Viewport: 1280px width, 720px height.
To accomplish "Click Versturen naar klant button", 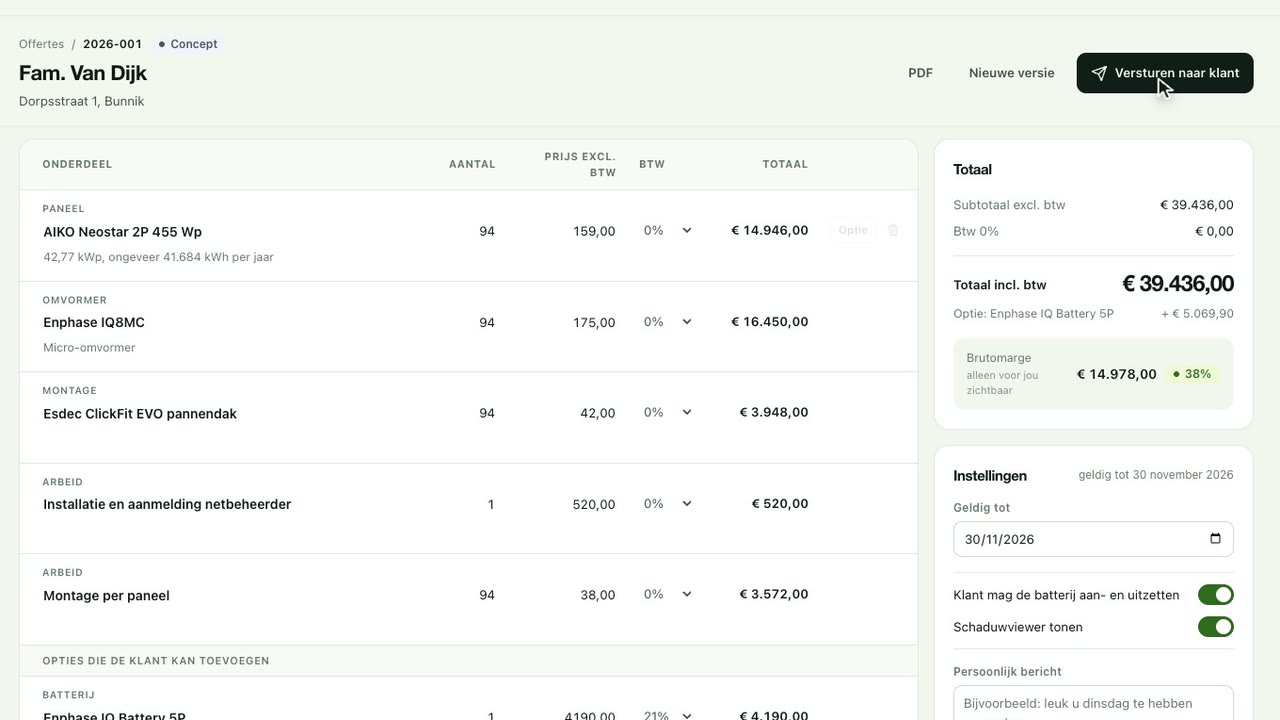I will point(1165,73).
